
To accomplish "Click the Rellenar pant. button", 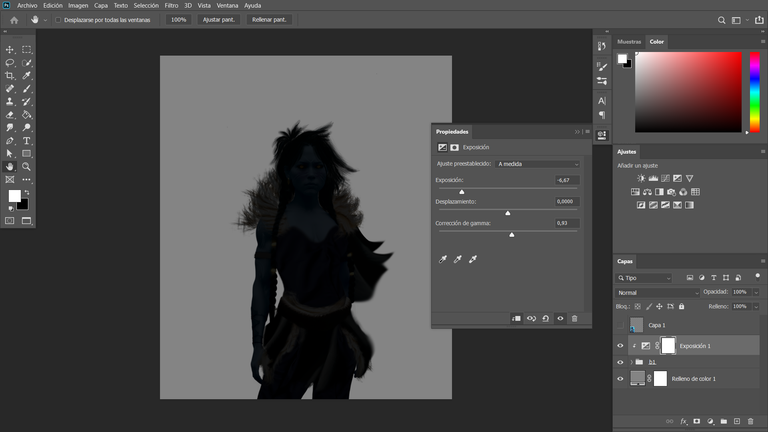I will [269, 20].
